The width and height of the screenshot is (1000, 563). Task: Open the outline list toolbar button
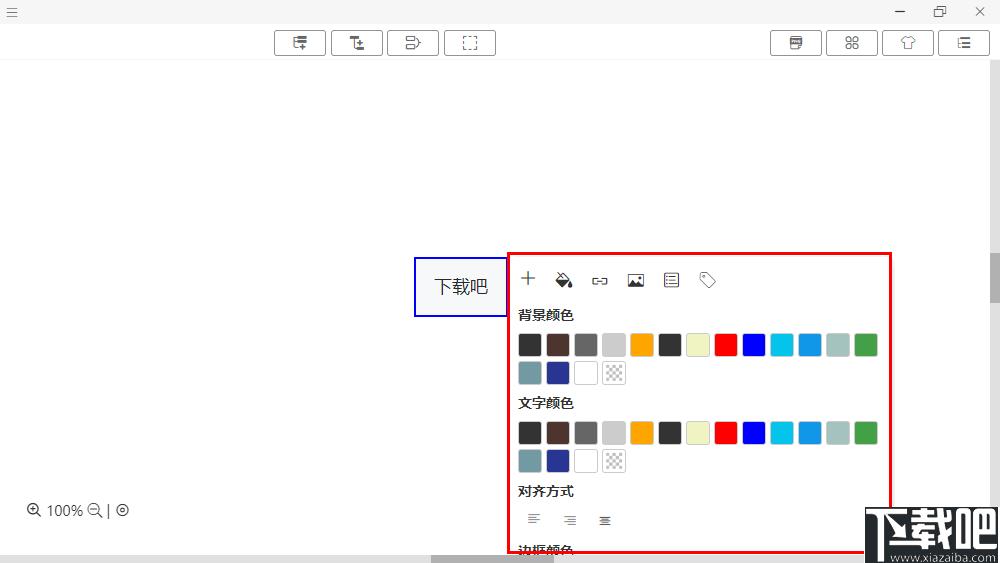pyautogui.click(x=964, y=43)
